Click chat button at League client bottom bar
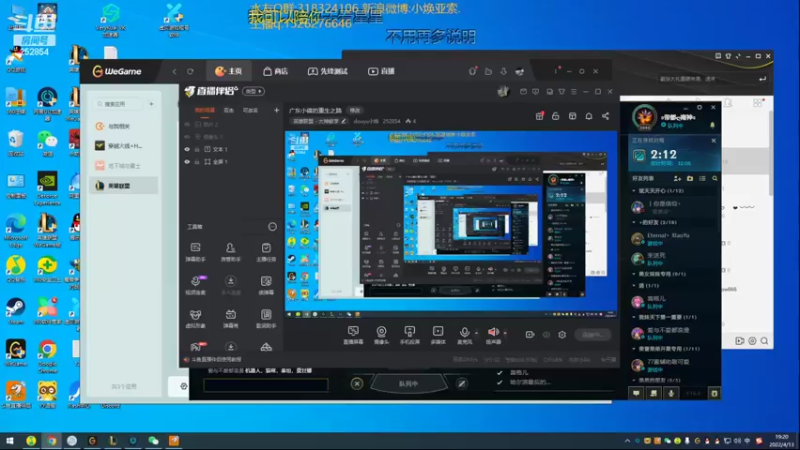 (x=636, y=393)
